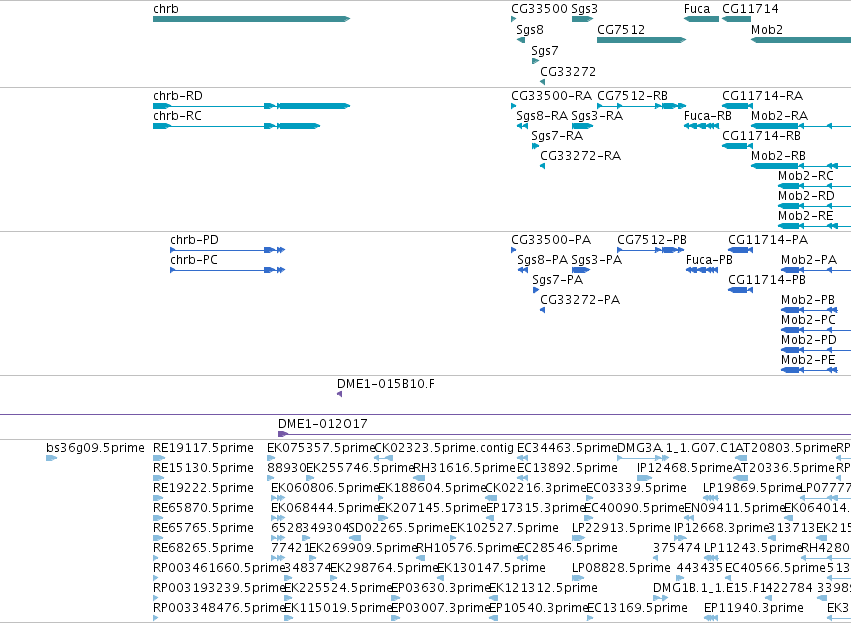Click the Fuca-RB transcript glyph
Screen dimensions: 851x623
pos(701,126)
